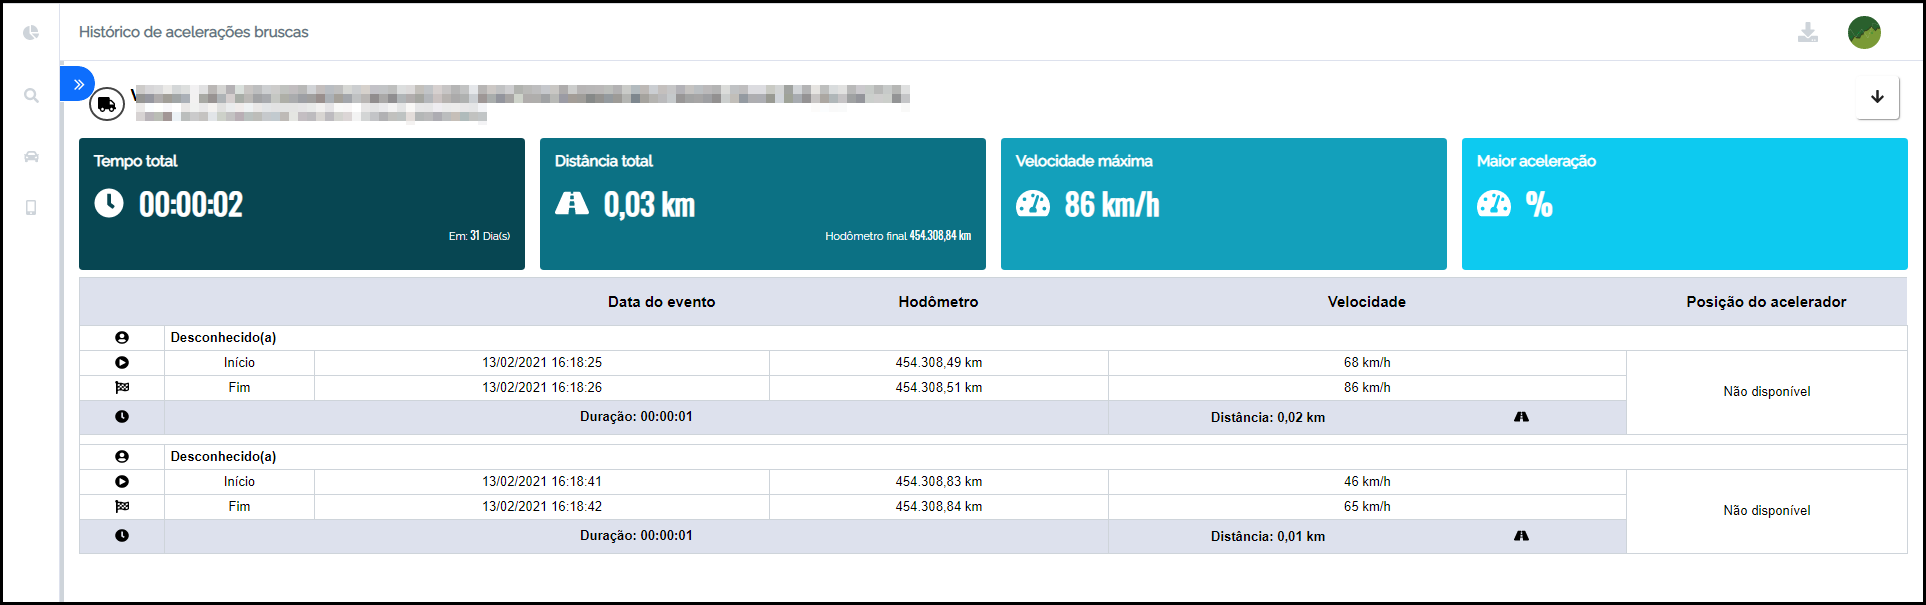Screen dimensions: 1926x605
Task: Click flag icon for 16:18:26 Fim row
Action: coord(122,388)
